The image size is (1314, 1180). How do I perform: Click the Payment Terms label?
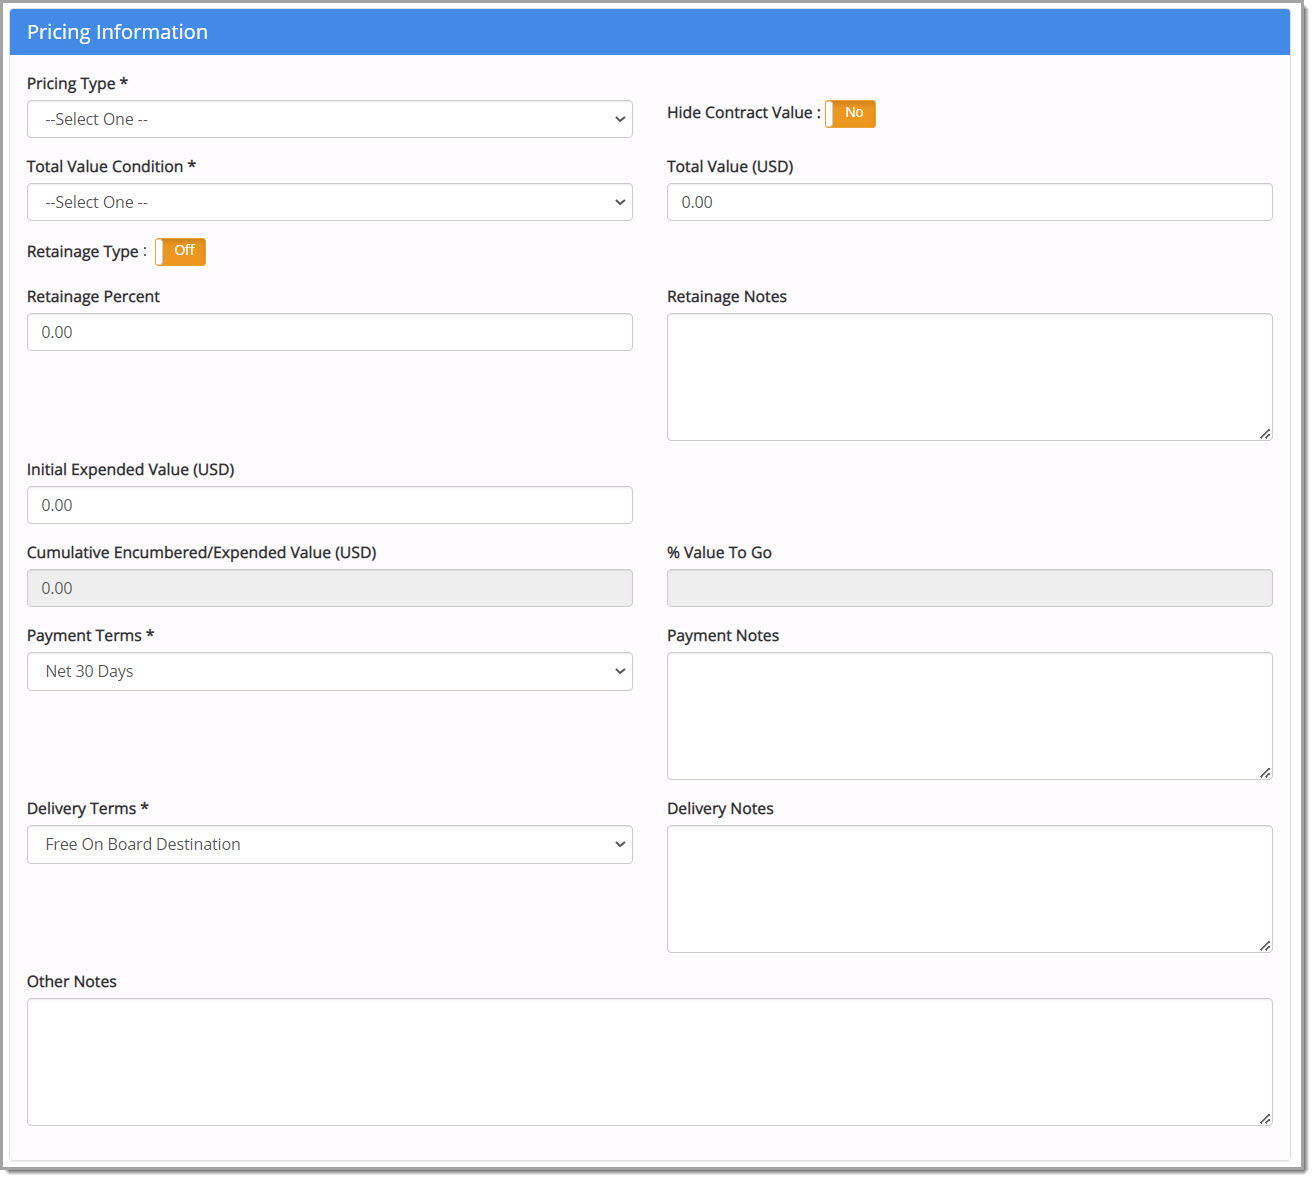(90, 636)
